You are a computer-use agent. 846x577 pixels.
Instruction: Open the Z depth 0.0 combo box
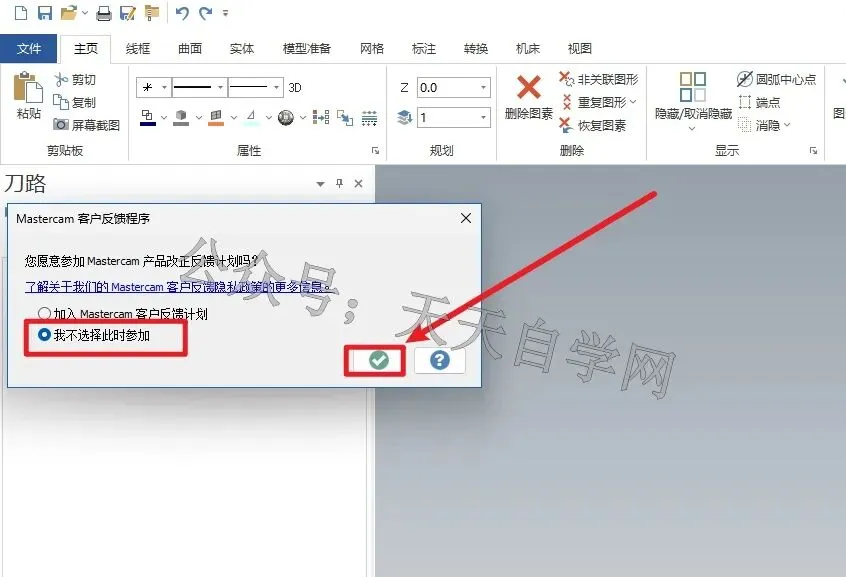[x=453, y=87]
